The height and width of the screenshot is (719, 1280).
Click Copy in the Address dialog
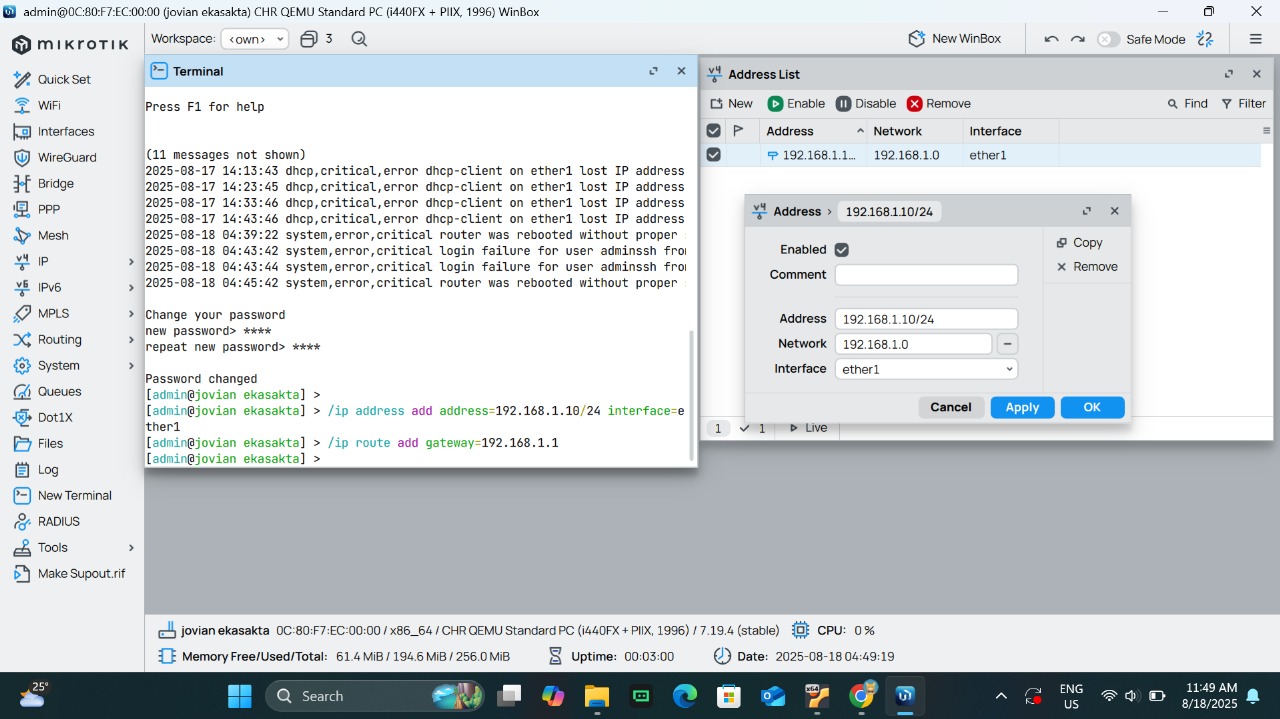[x=1079, y=243]
